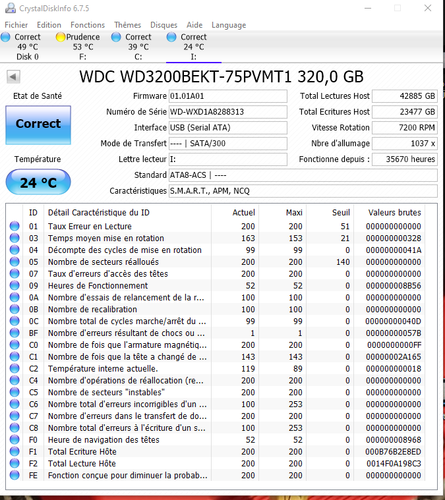Click the Correct health status button

click(38, 125)
